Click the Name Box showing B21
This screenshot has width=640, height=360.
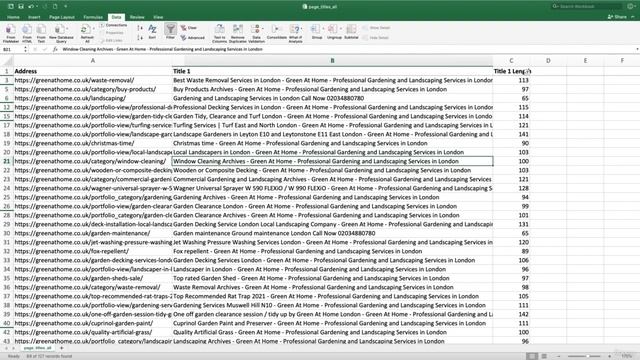coord(12,49)
